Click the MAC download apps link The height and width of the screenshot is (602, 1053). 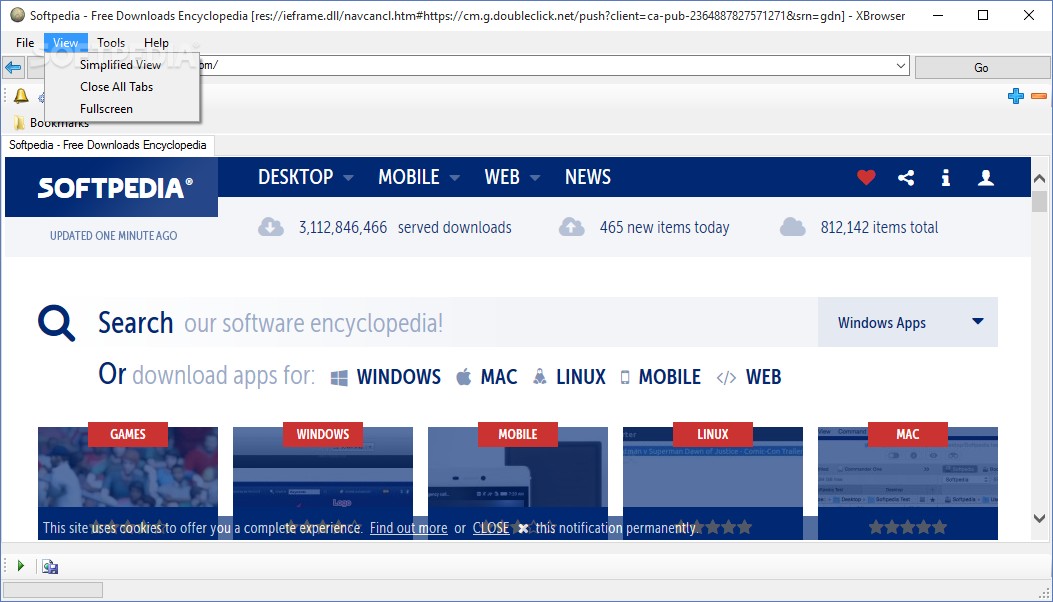(487, 377)
